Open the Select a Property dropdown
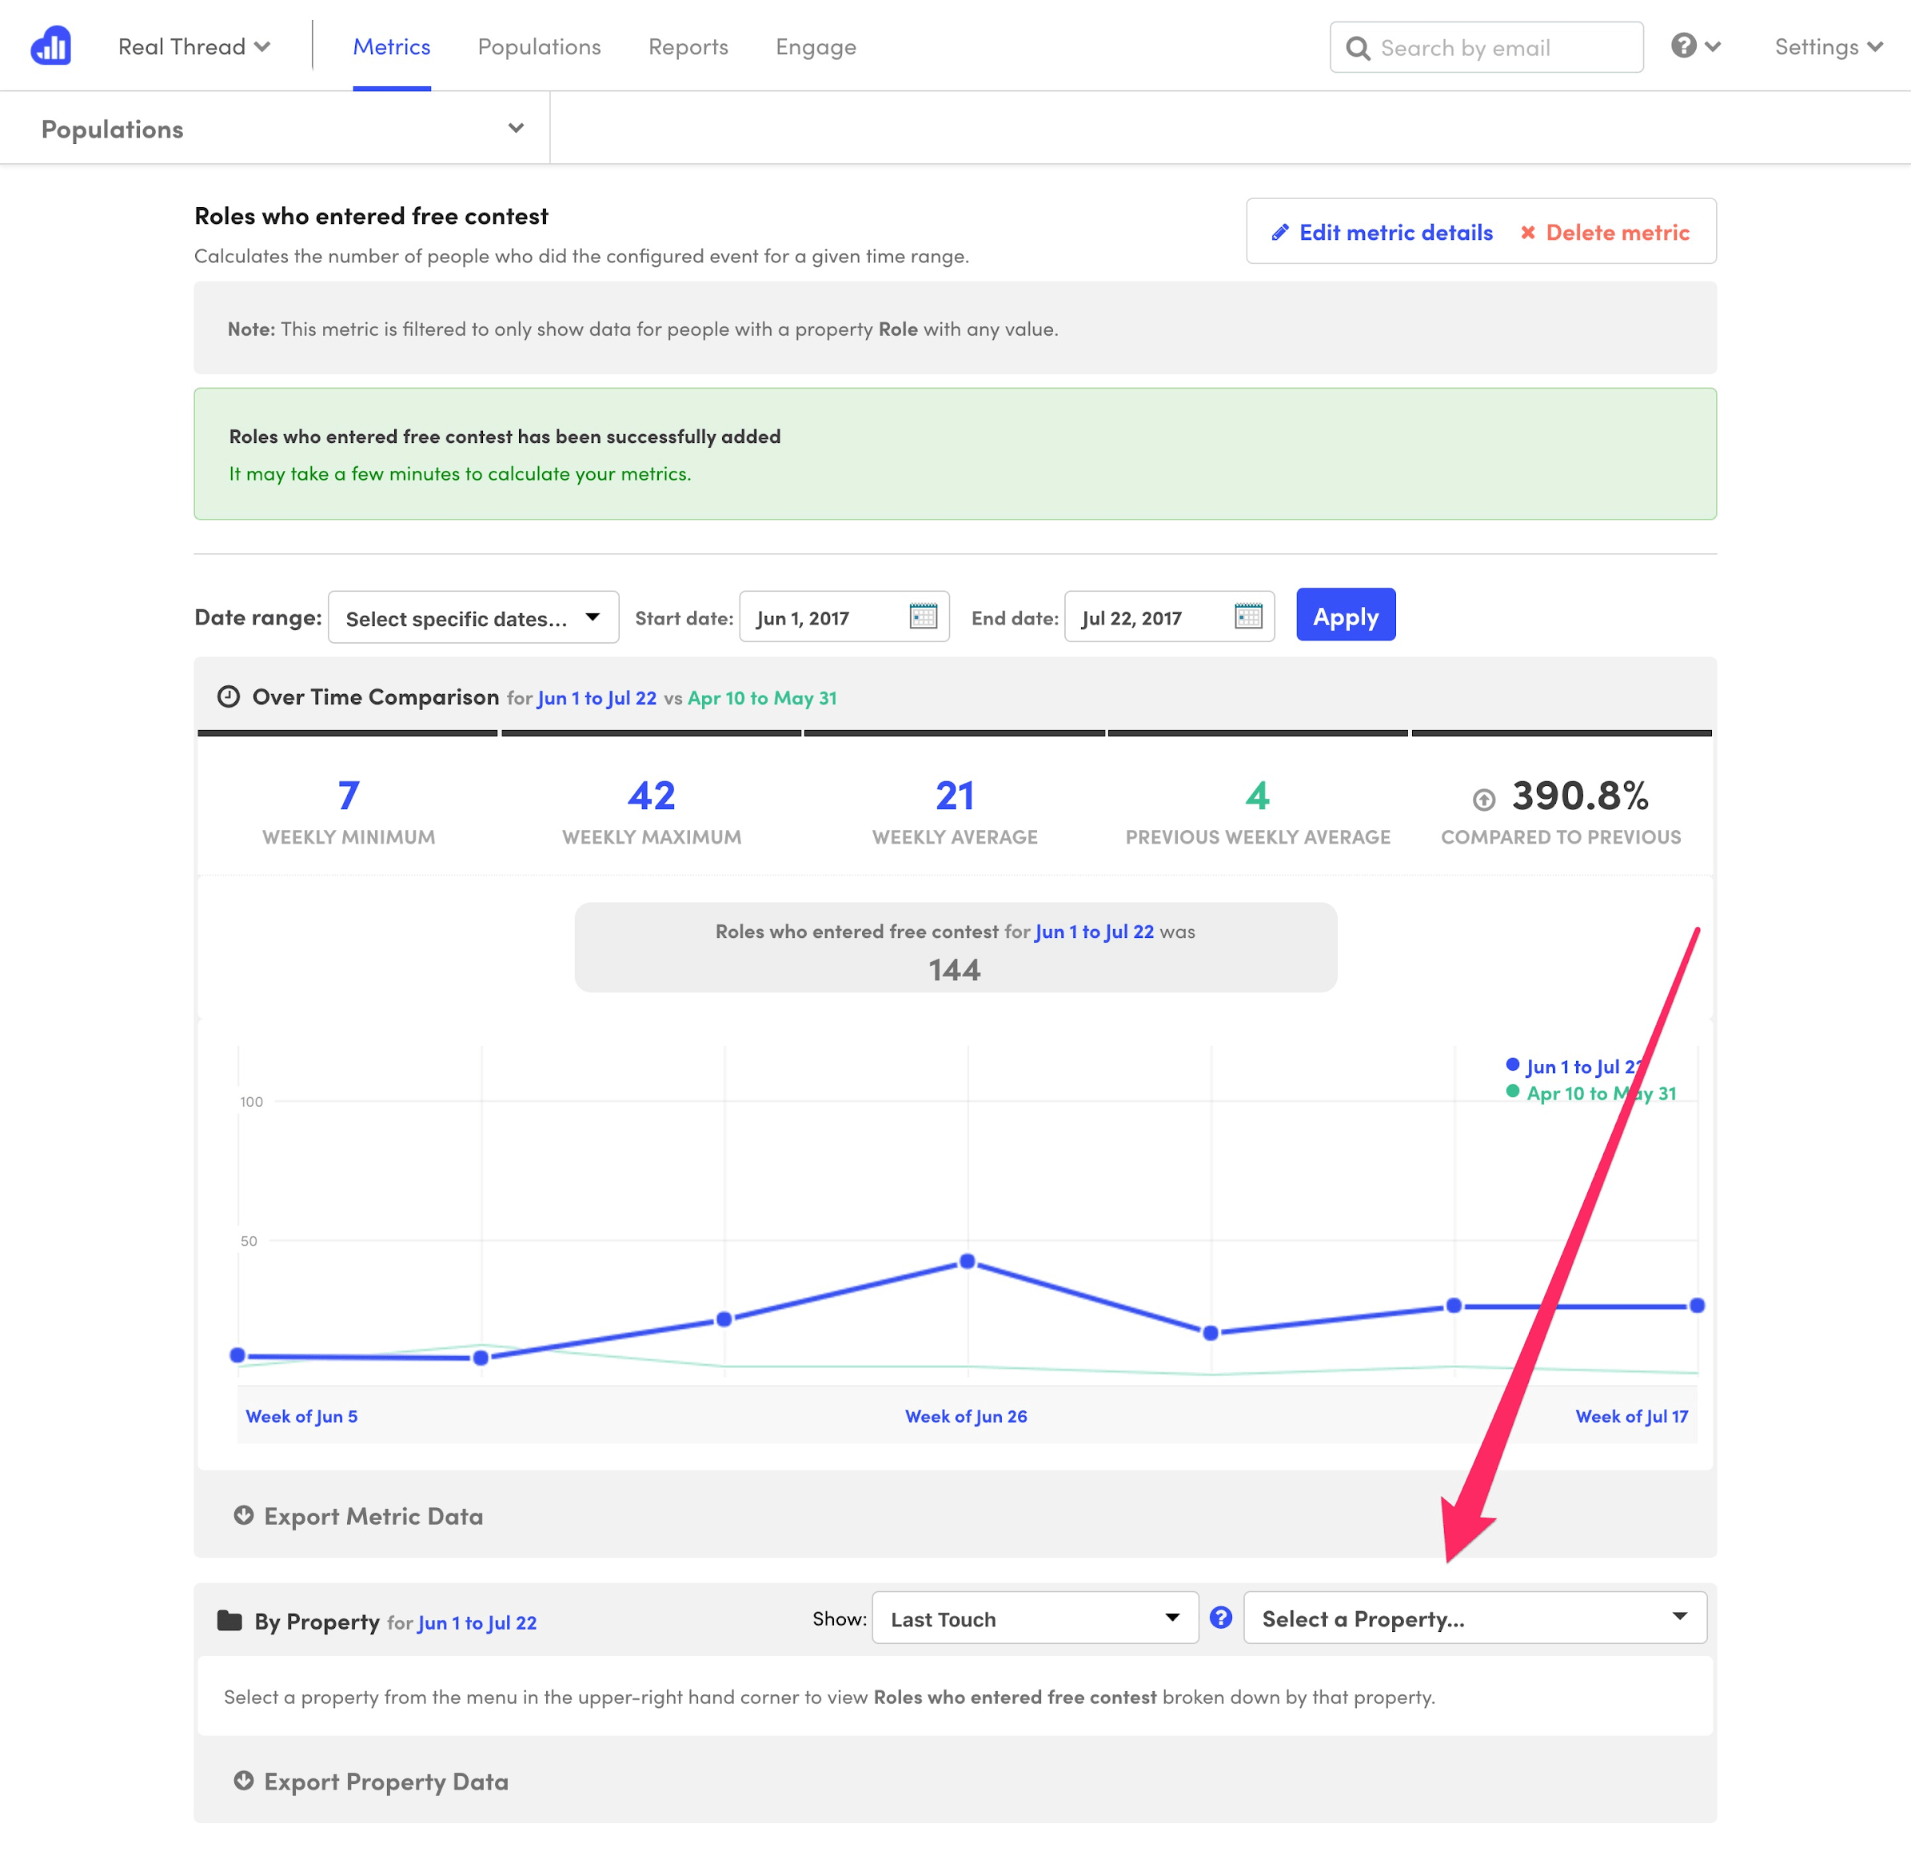 click(x=1475, y=1619)
